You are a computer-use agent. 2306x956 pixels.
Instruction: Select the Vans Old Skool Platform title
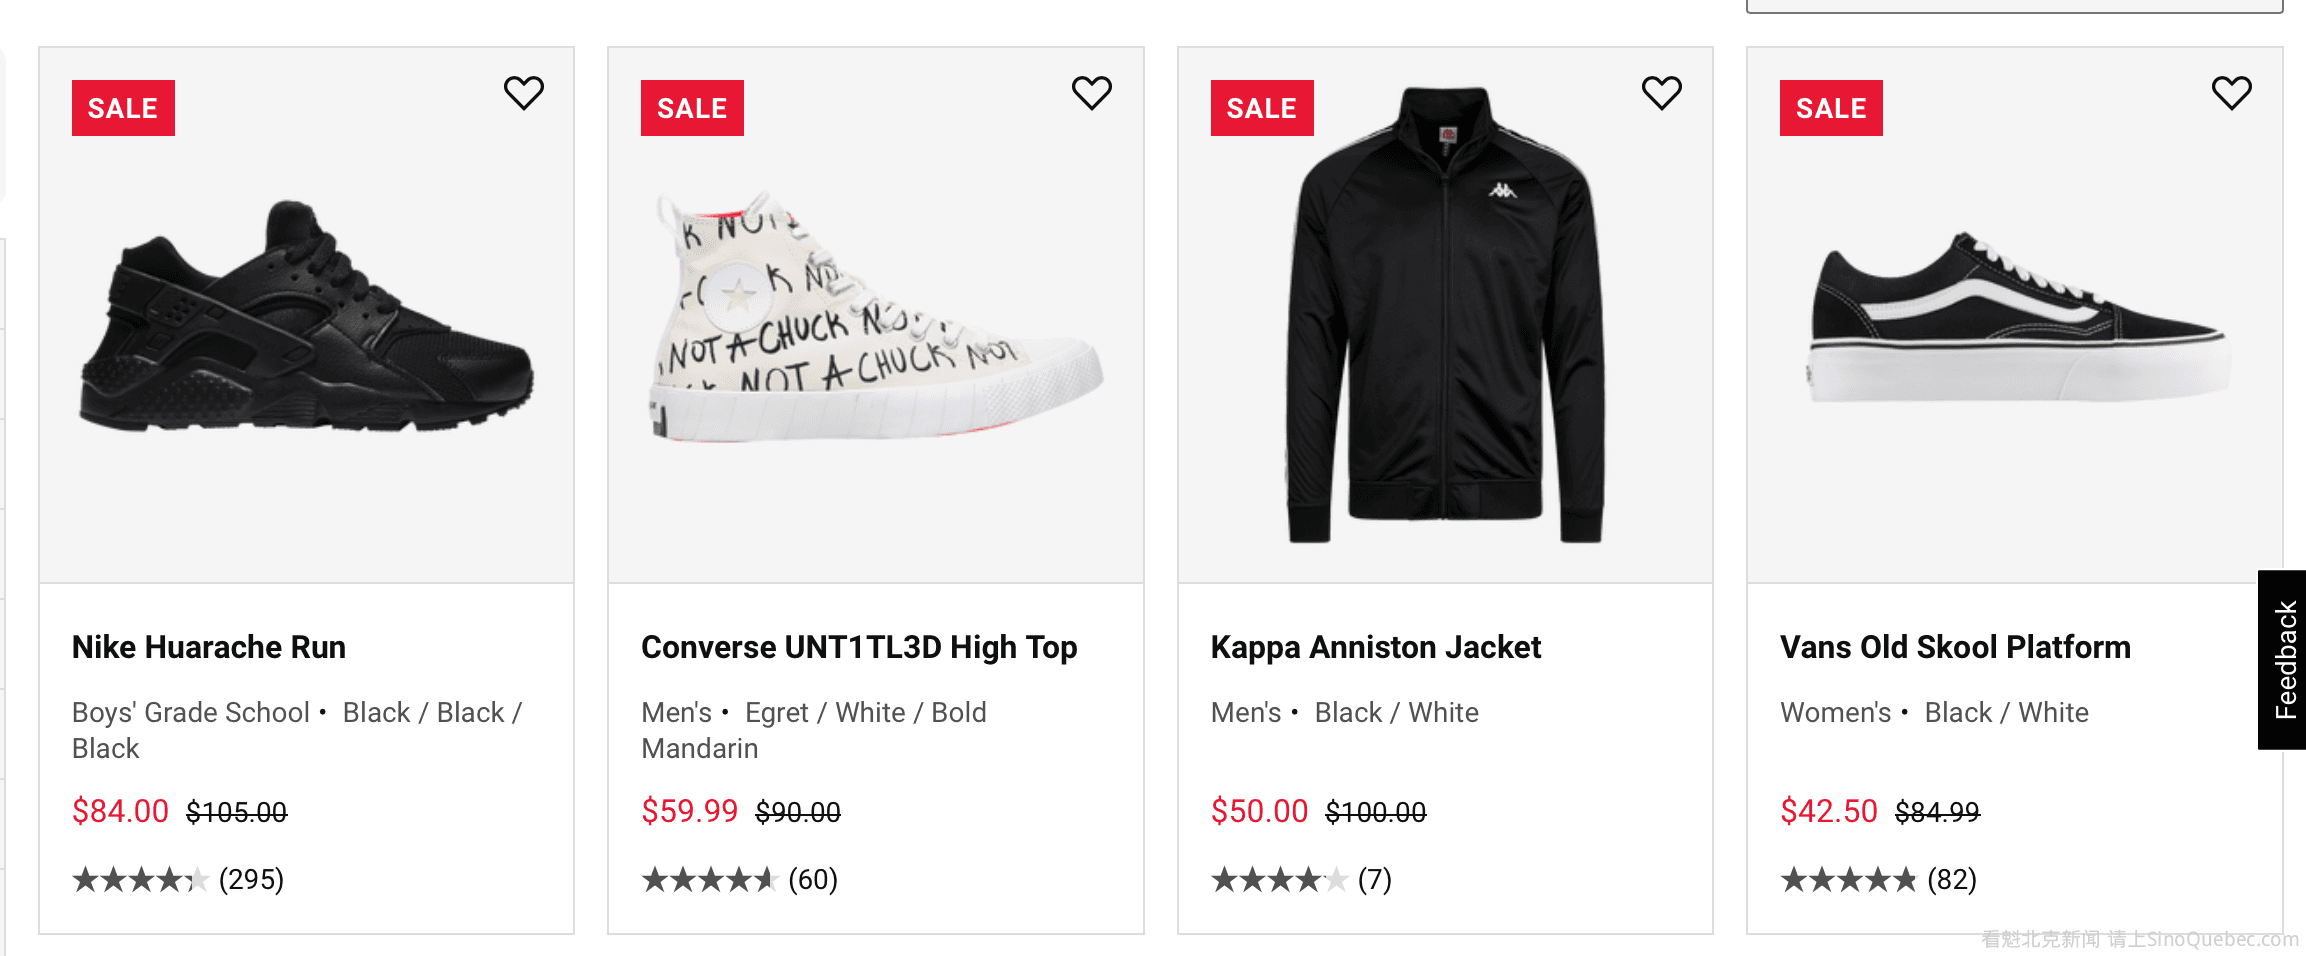pos(1955,647)
